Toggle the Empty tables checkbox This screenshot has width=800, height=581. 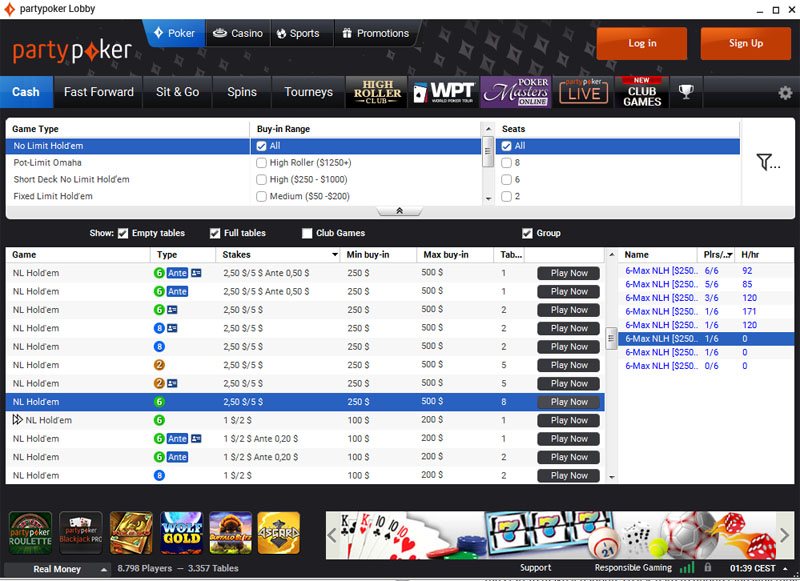point(123,233)
